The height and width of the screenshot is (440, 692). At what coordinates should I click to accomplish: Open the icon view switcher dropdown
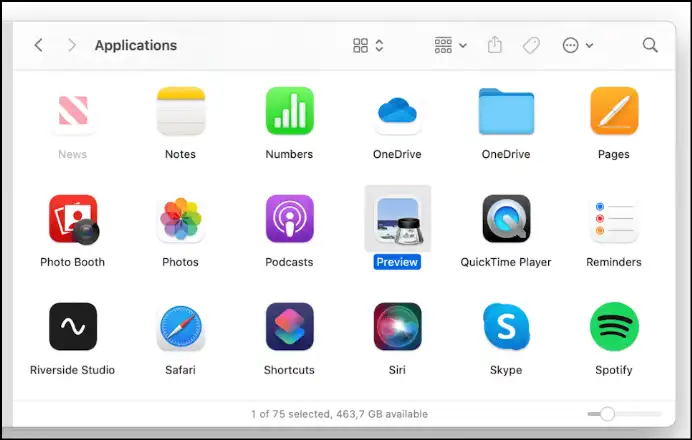[368, 45]
